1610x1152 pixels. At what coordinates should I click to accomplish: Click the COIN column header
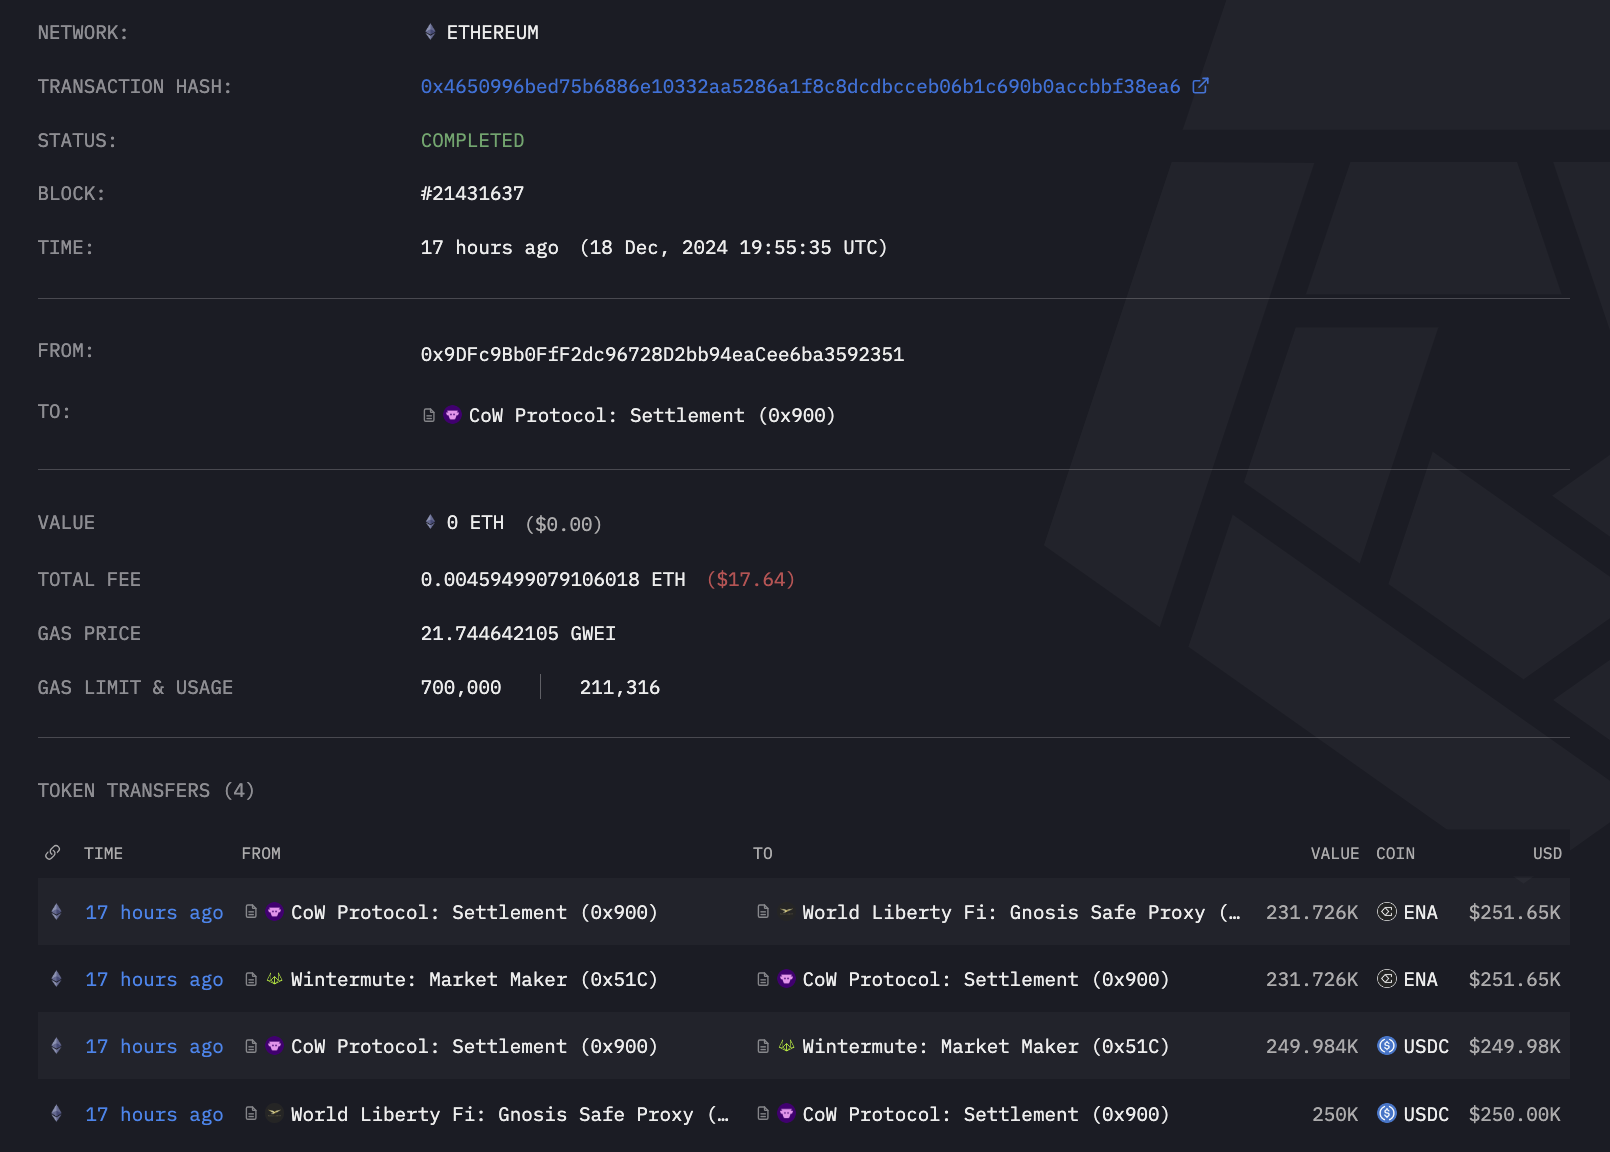[x=1395, y=854]
